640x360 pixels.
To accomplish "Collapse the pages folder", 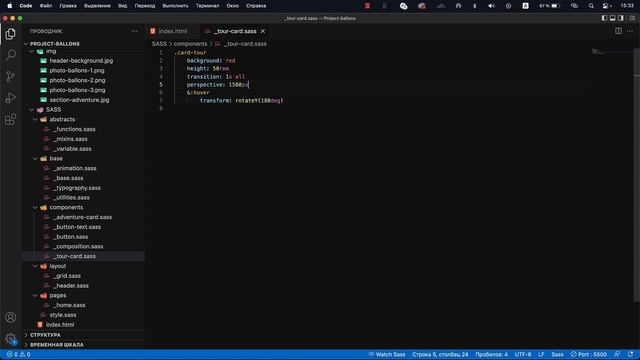I will [x=58, y=296].
